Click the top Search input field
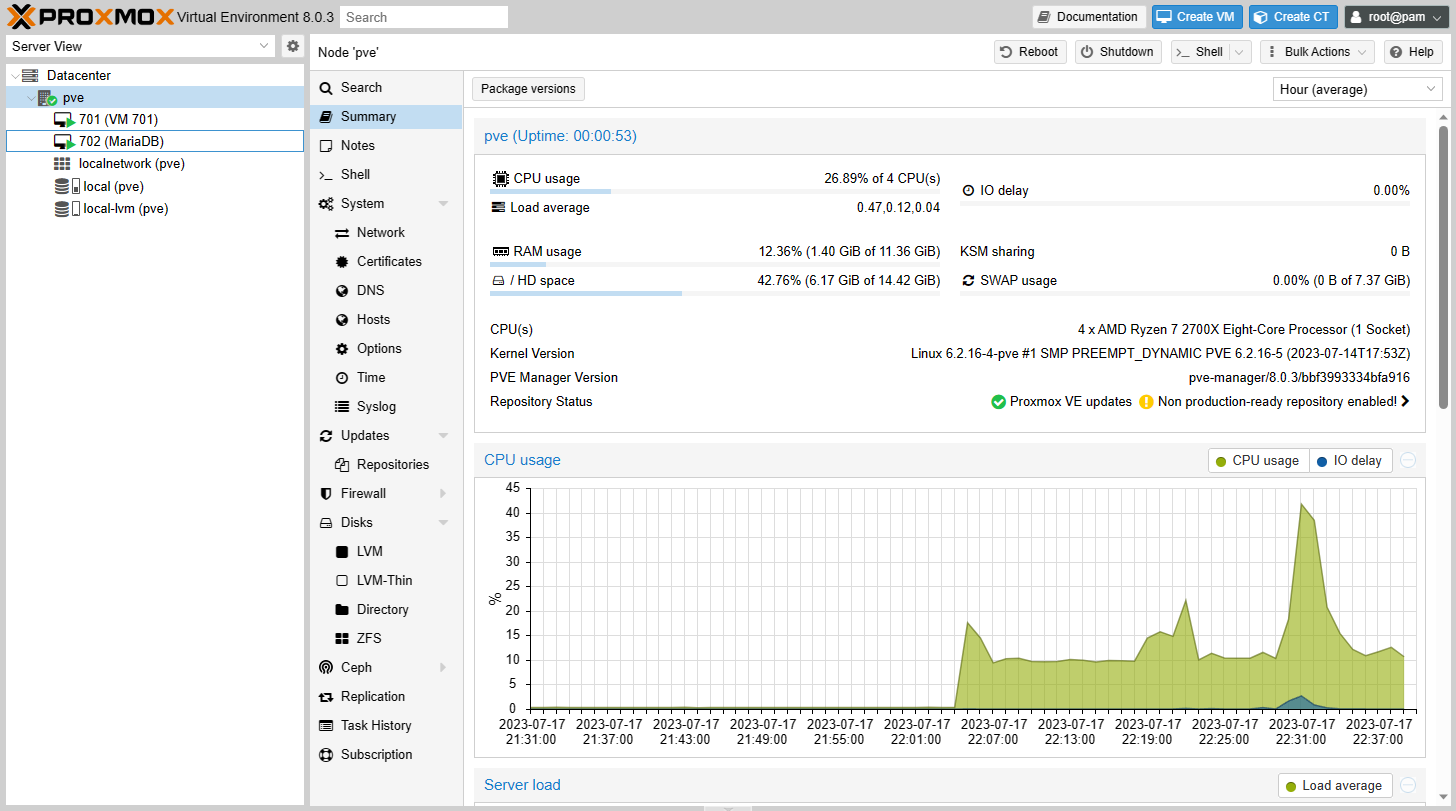 423,17
